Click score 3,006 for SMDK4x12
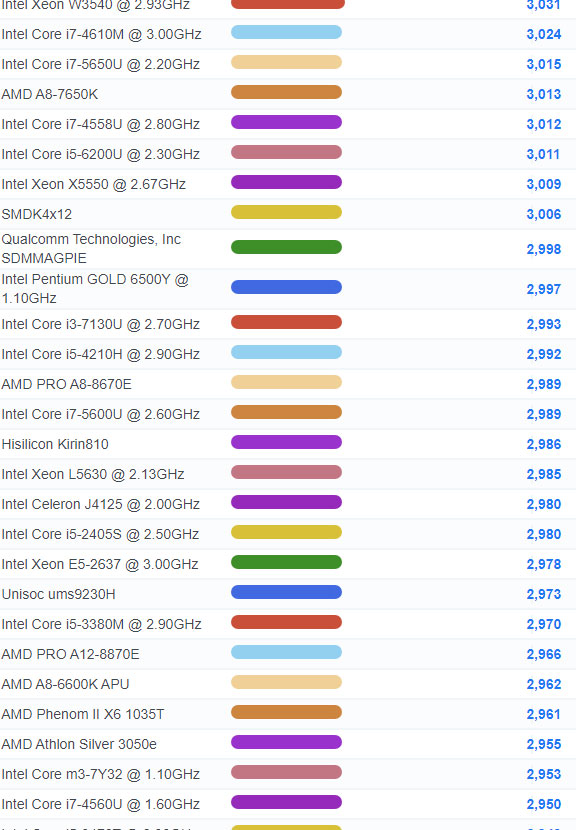The height and width of the screenshot is (830, 576). (x=544, y=214)
